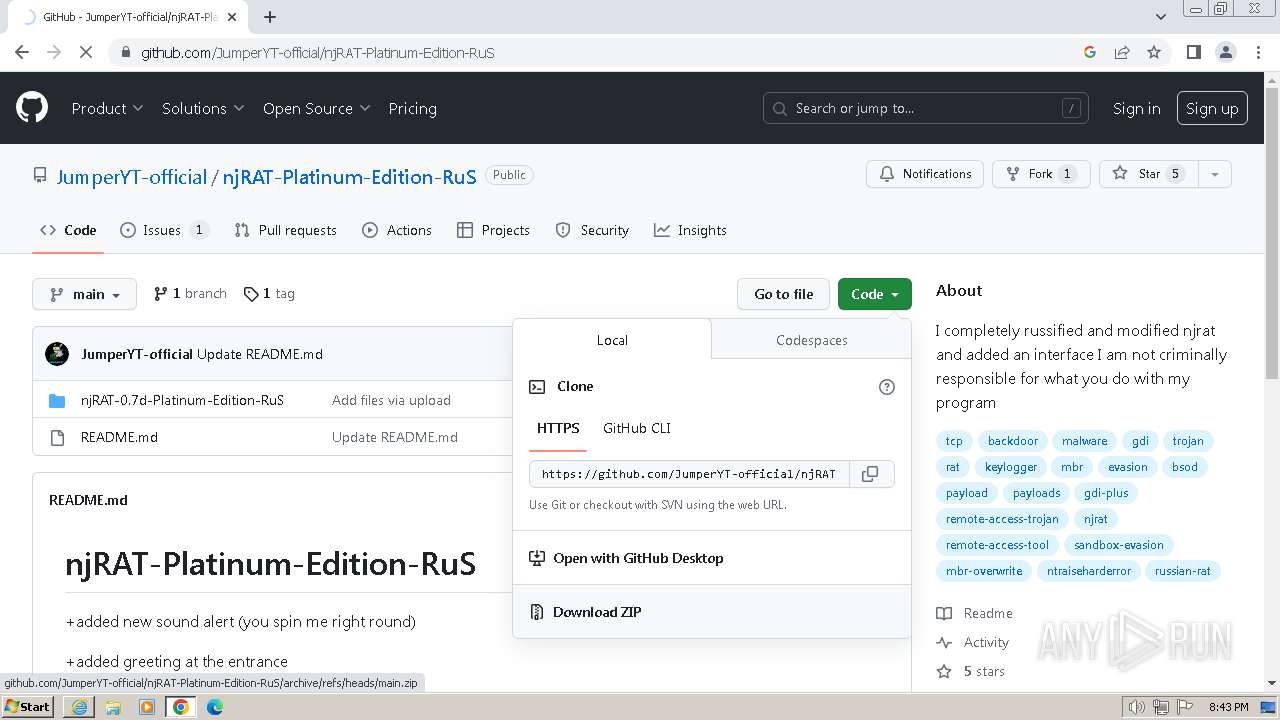Open the Insights tab
The image size is (1280, 720).
690,230
